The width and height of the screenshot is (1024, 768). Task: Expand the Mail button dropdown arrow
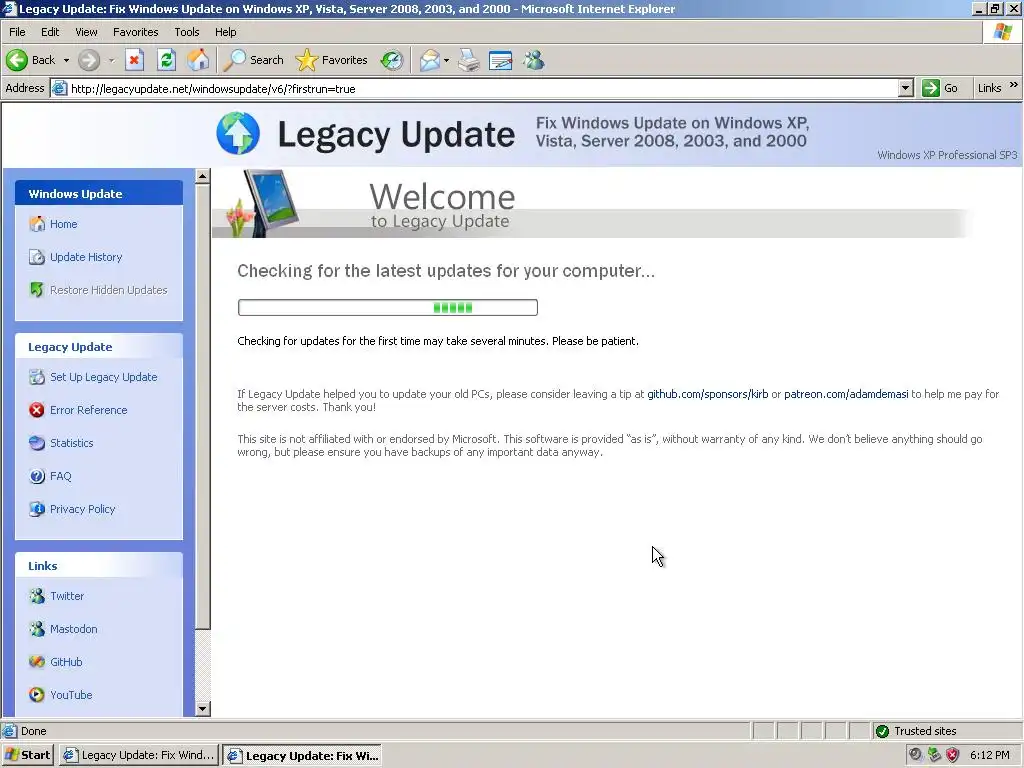[x=446, y=60]
